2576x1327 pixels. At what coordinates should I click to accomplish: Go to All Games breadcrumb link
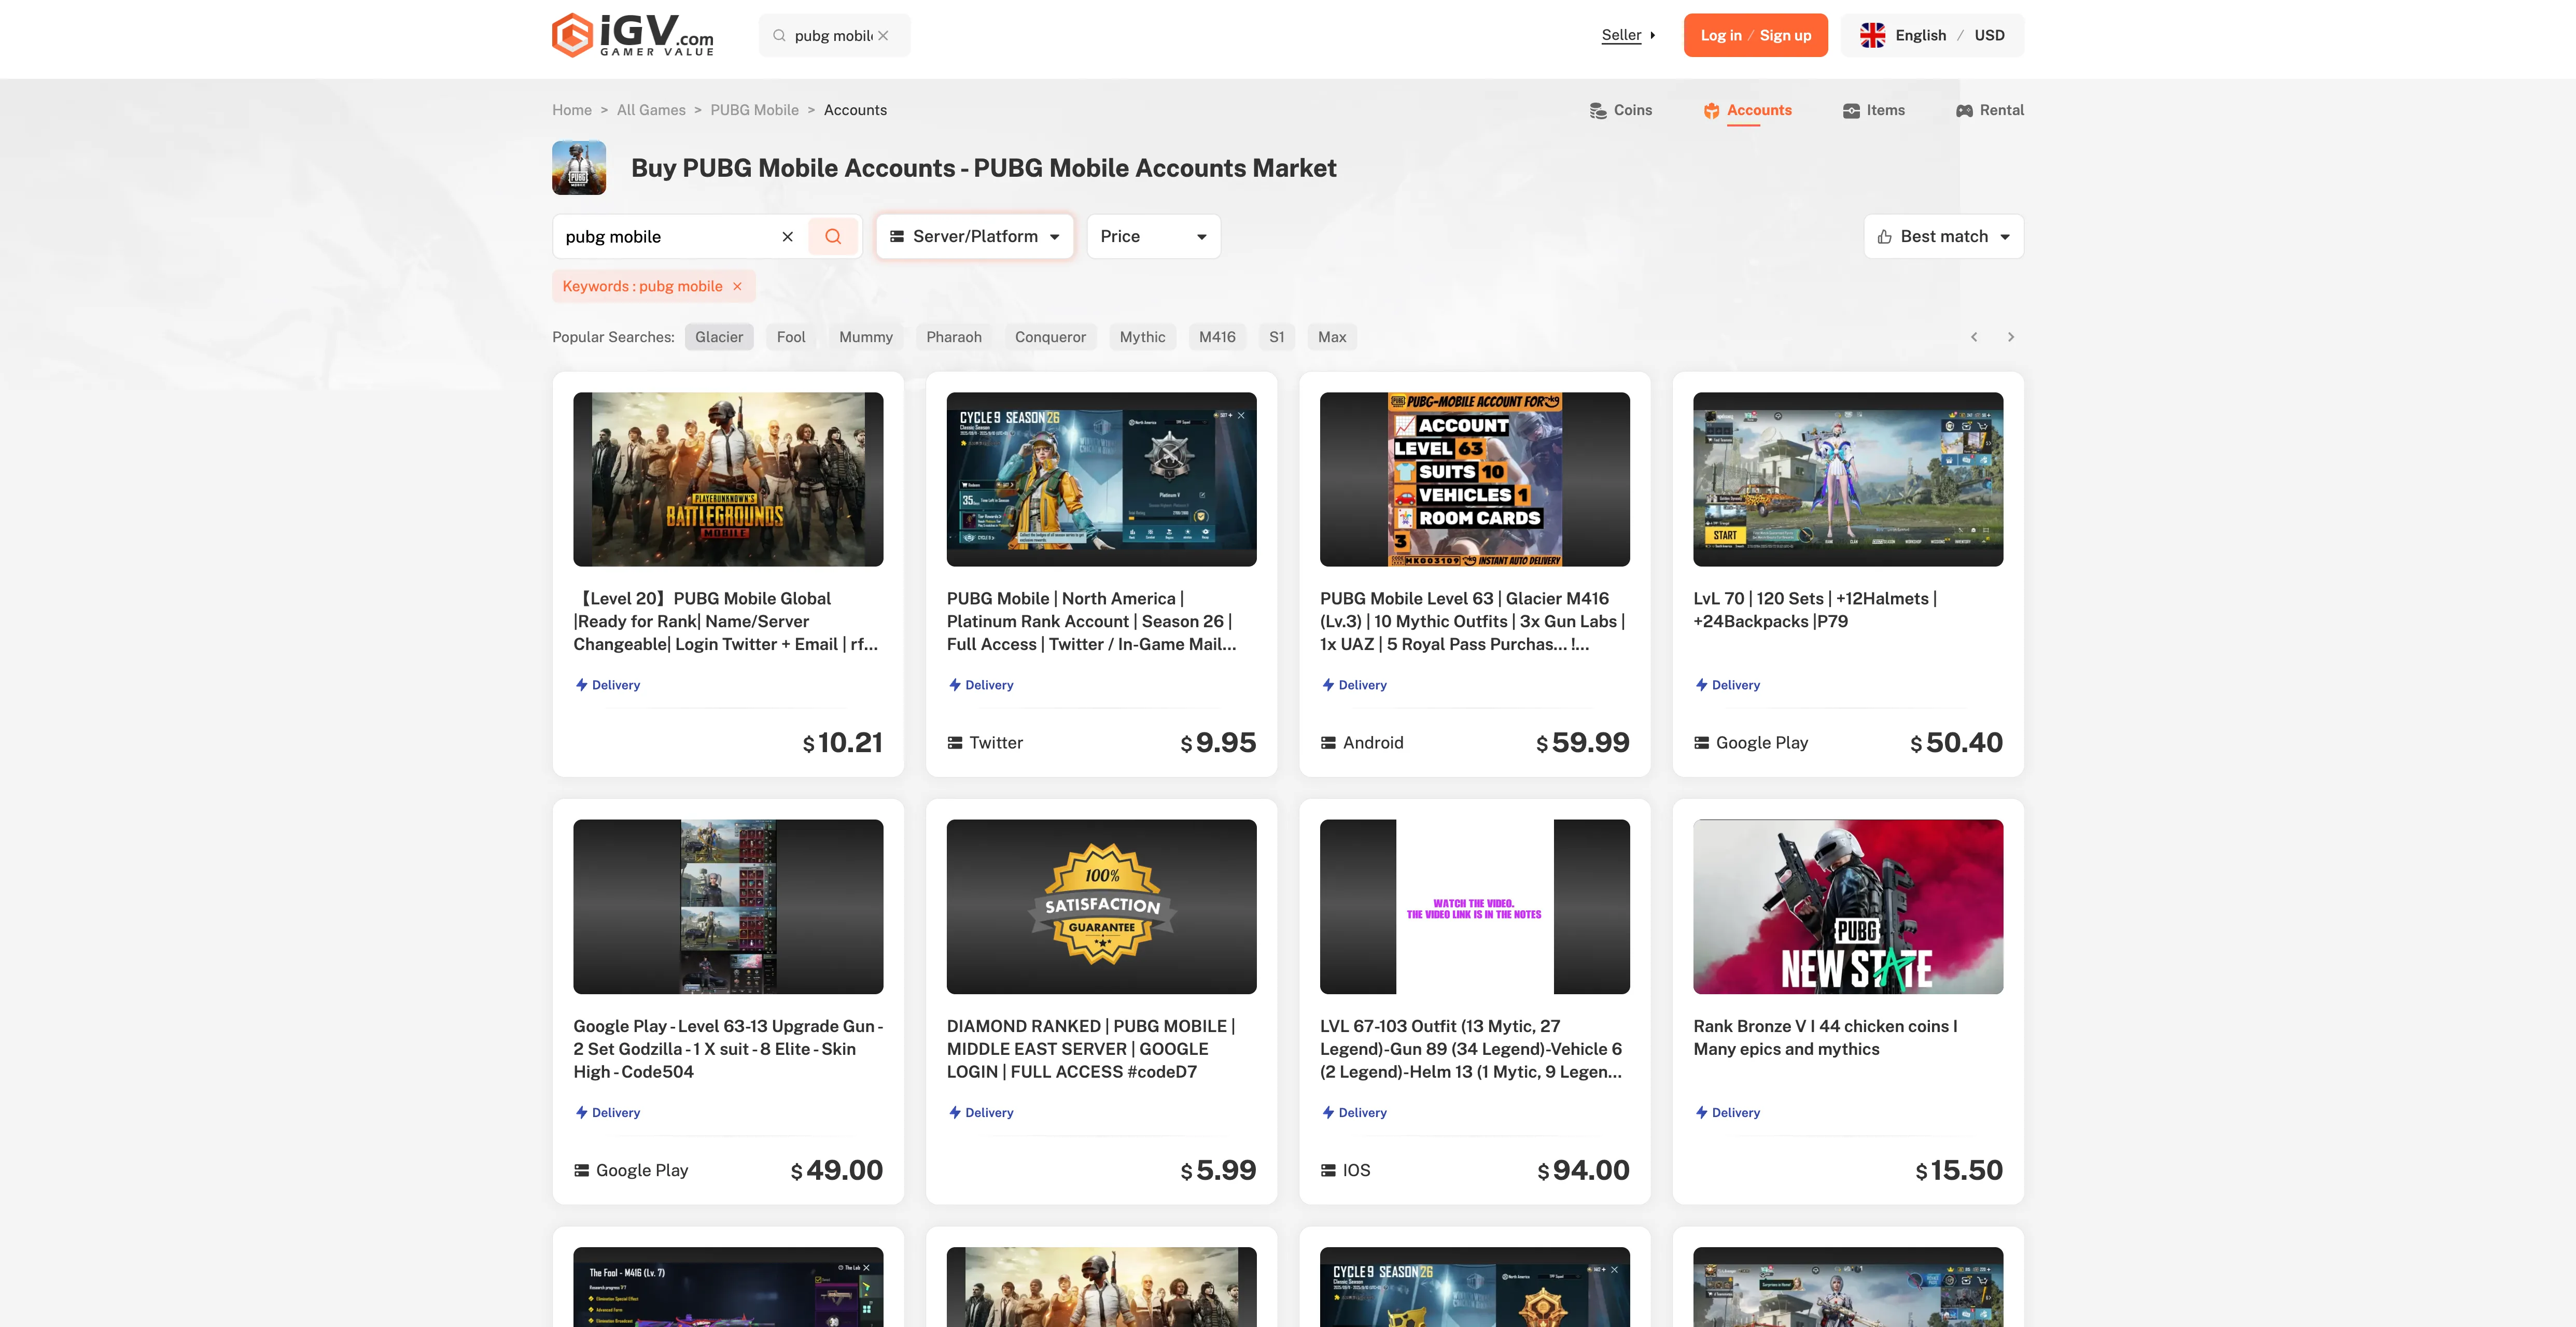coord(650,110)
